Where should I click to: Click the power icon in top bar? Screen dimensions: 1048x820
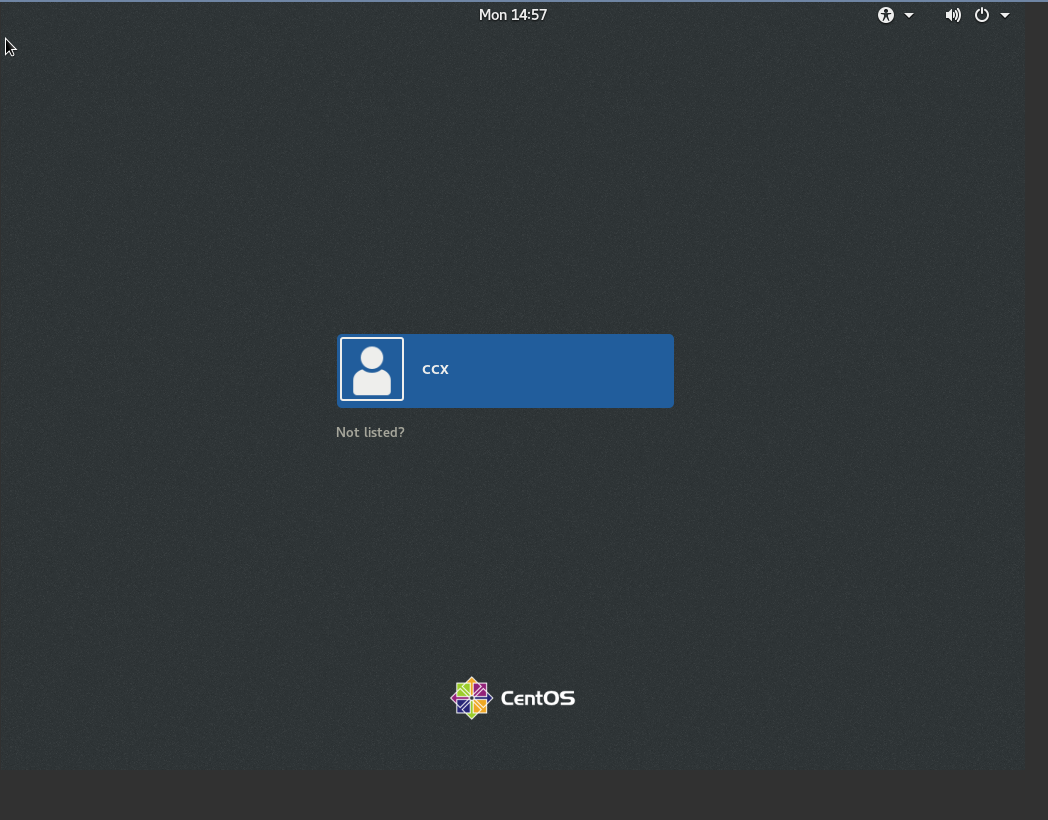[x=982, y=15]
